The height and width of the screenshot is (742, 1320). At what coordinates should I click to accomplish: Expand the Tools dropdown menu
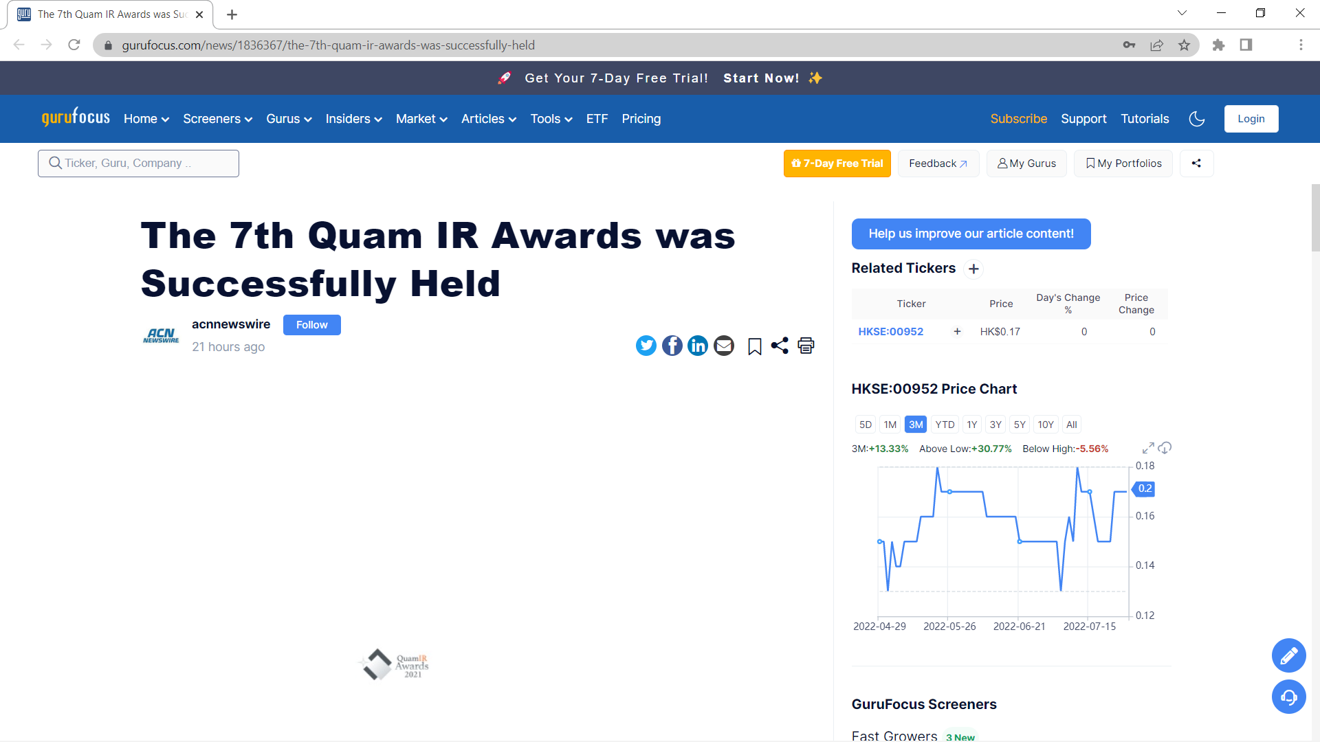click(551, 119)
